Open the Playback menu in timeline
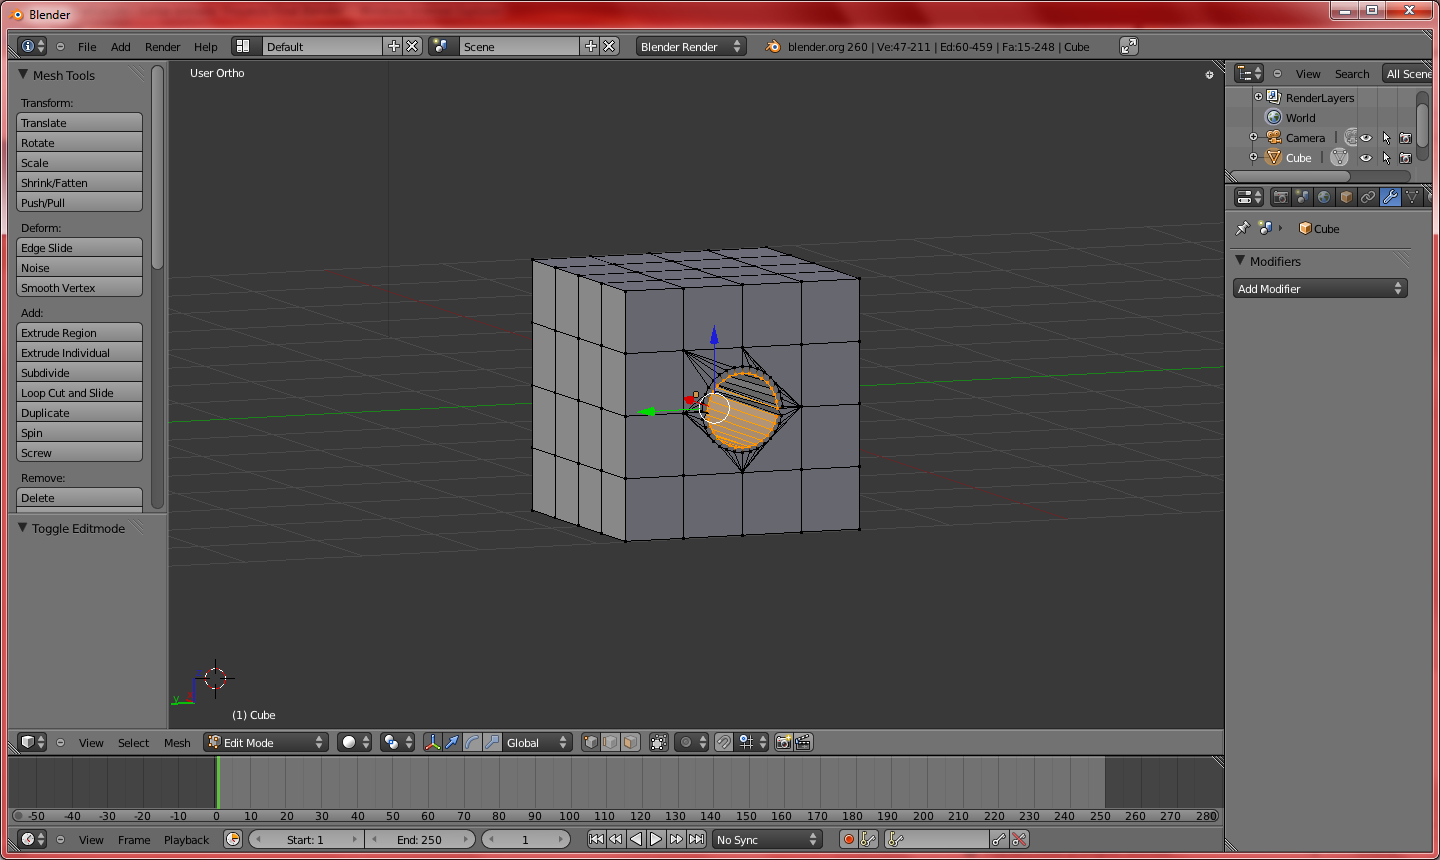This screenshot has width=1440, height=860. tap(186, 839)
